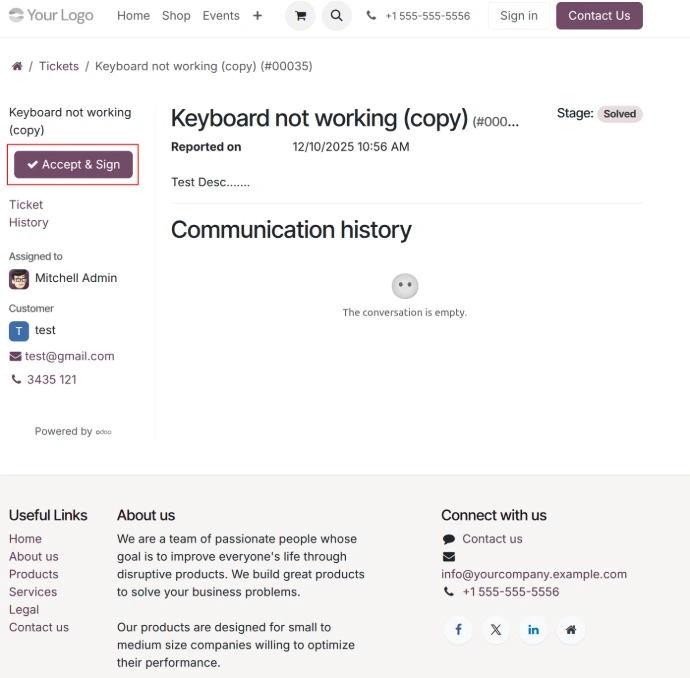Jump to History sidebar link
690x678 pixels.
click(x=29, y=223)
